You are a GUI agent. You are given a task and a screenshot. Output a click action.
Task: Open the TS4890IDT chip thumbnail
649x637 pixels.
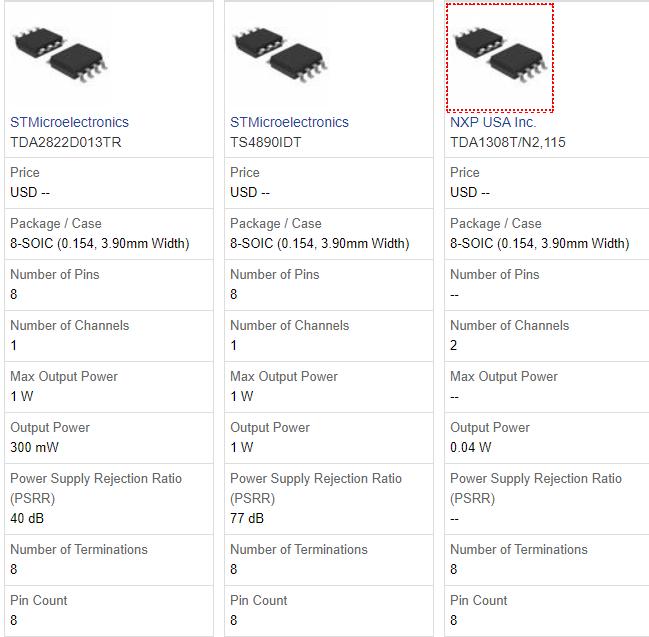280,57
